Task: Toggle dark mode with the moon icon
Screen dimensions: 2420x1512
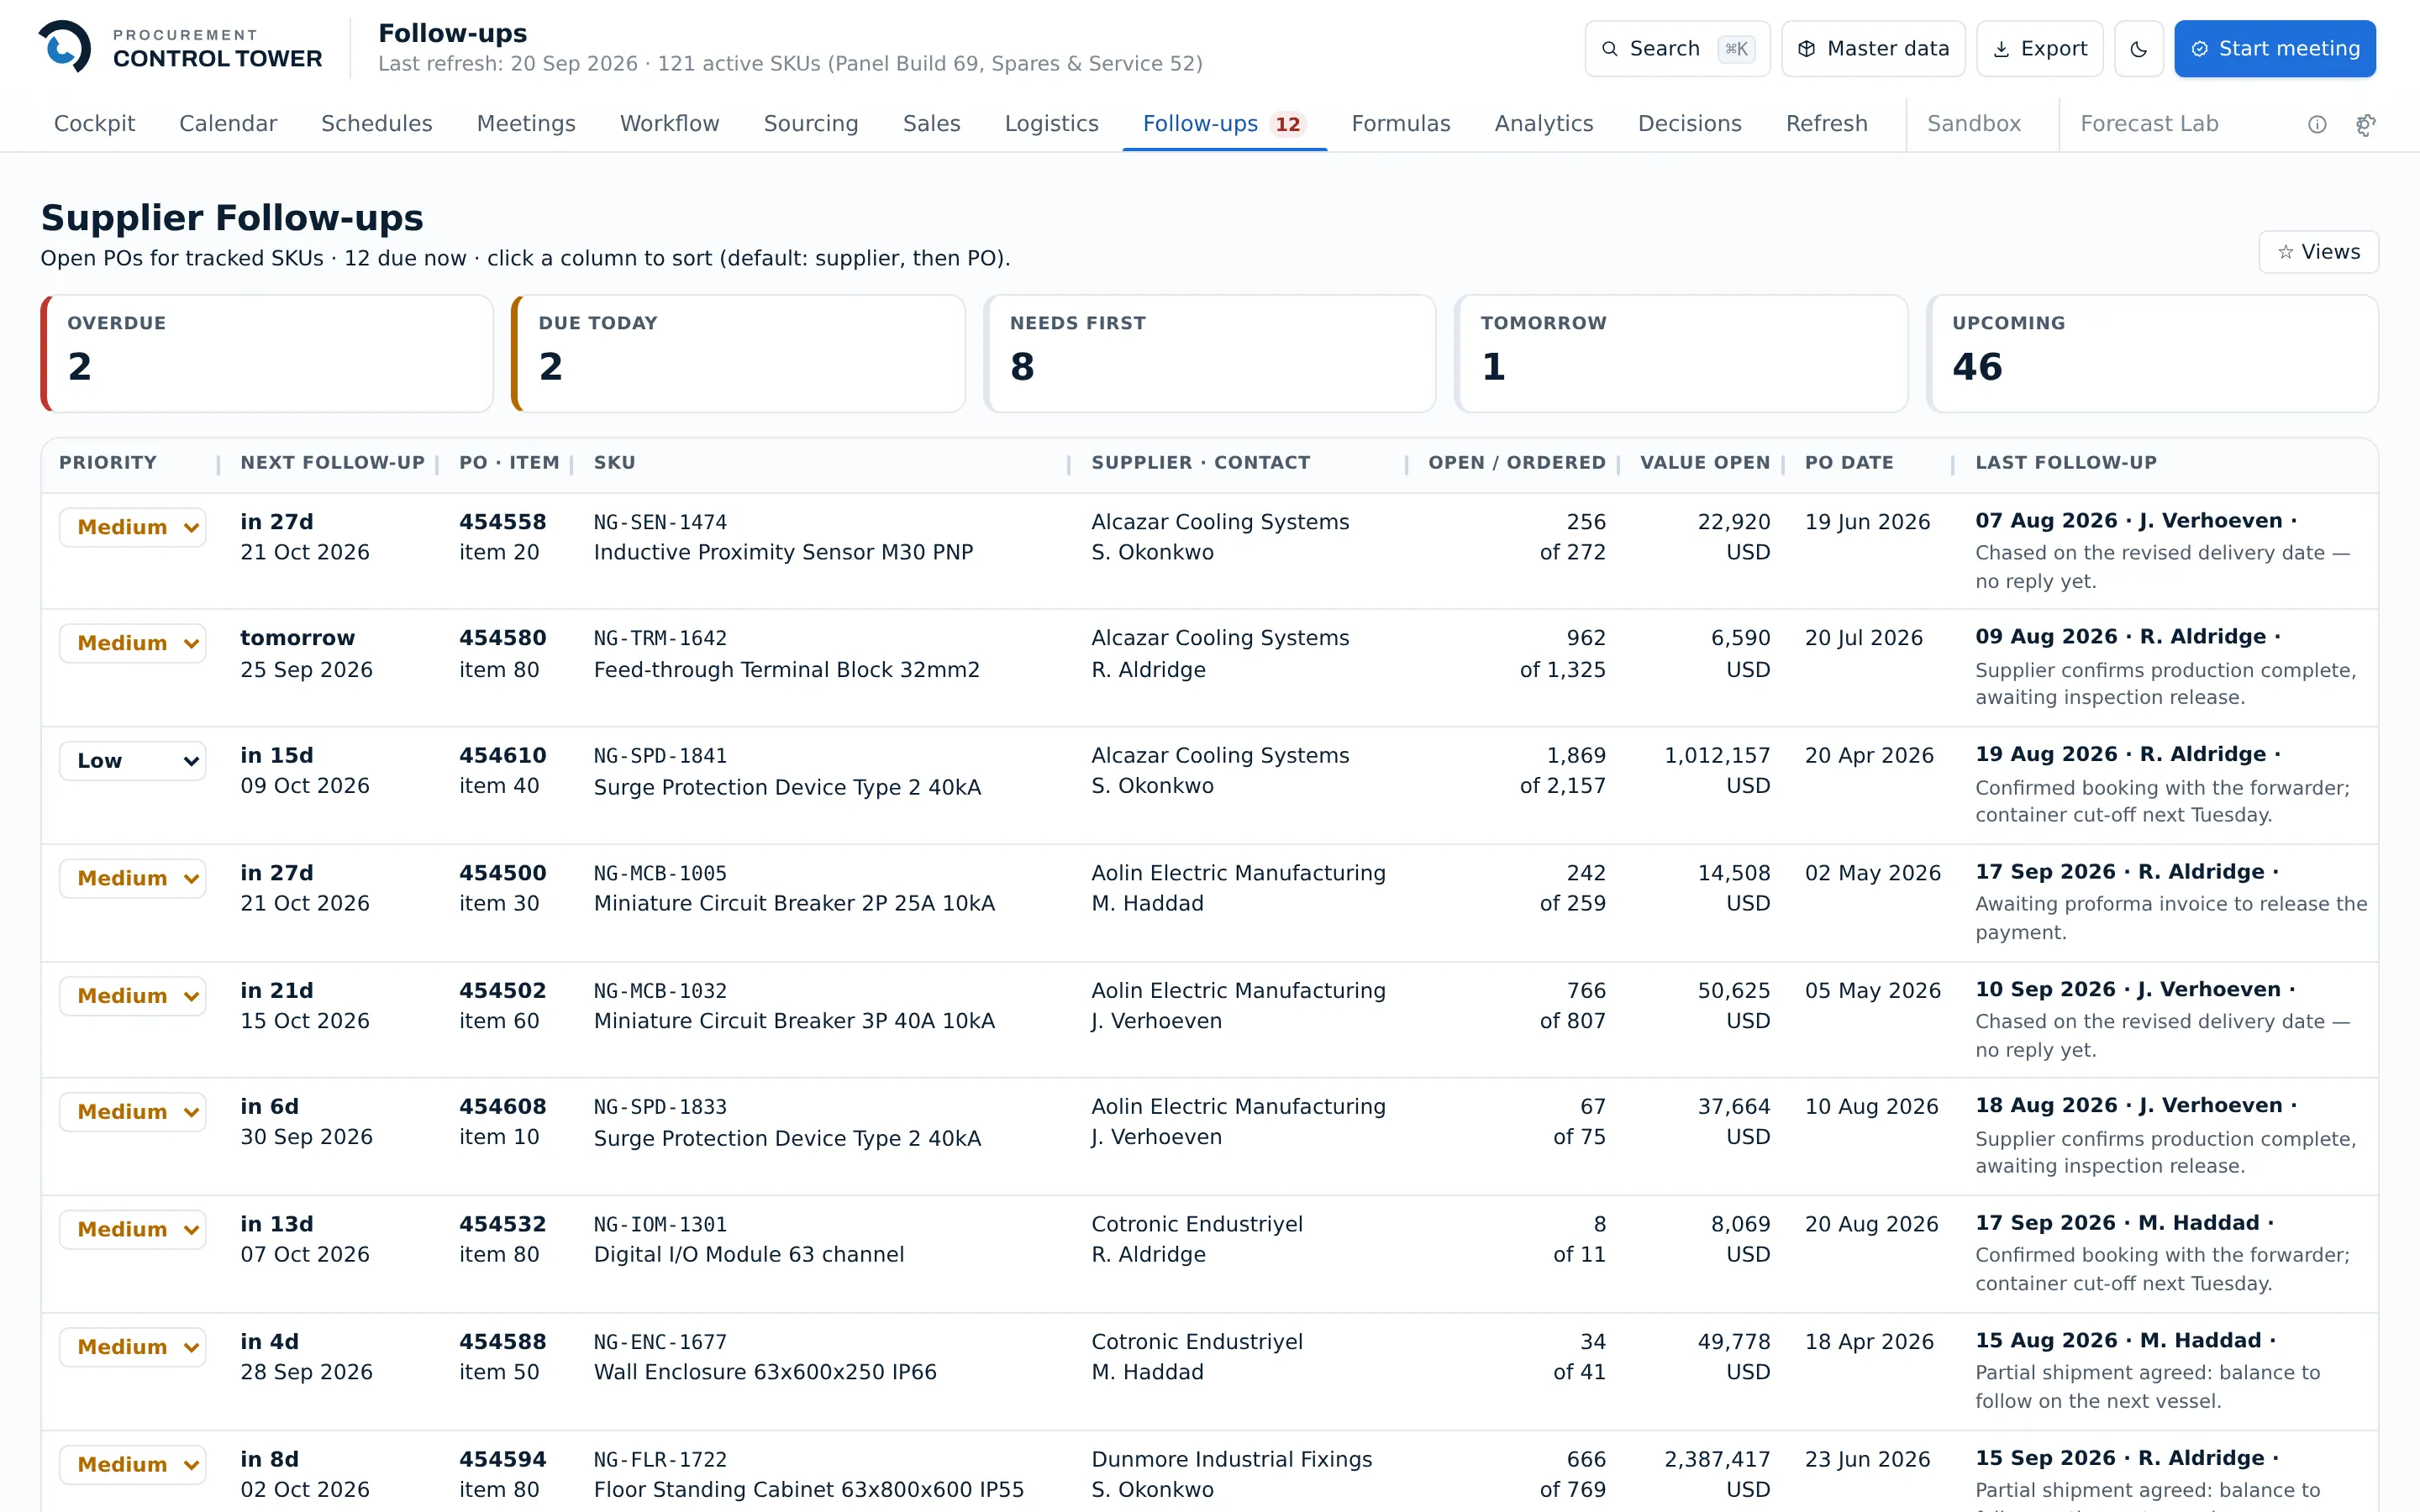Action: coord(2139,49)
